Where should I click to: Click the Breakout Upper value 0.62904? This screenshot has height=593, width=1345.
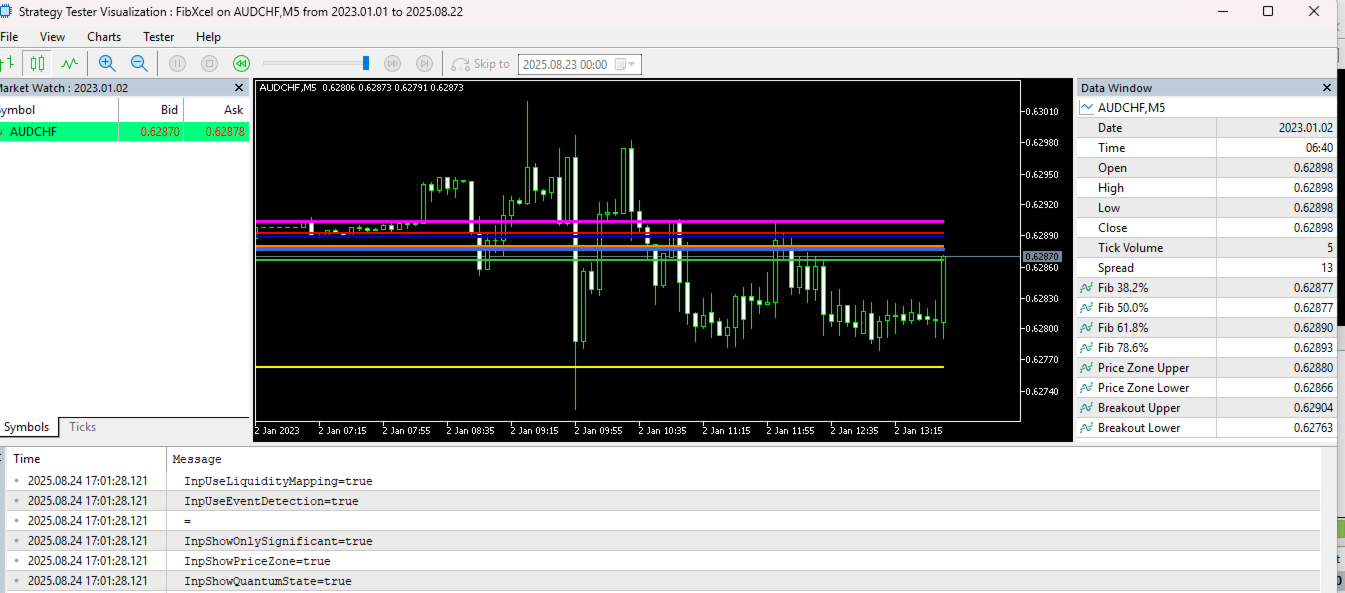coord(1313,408)
